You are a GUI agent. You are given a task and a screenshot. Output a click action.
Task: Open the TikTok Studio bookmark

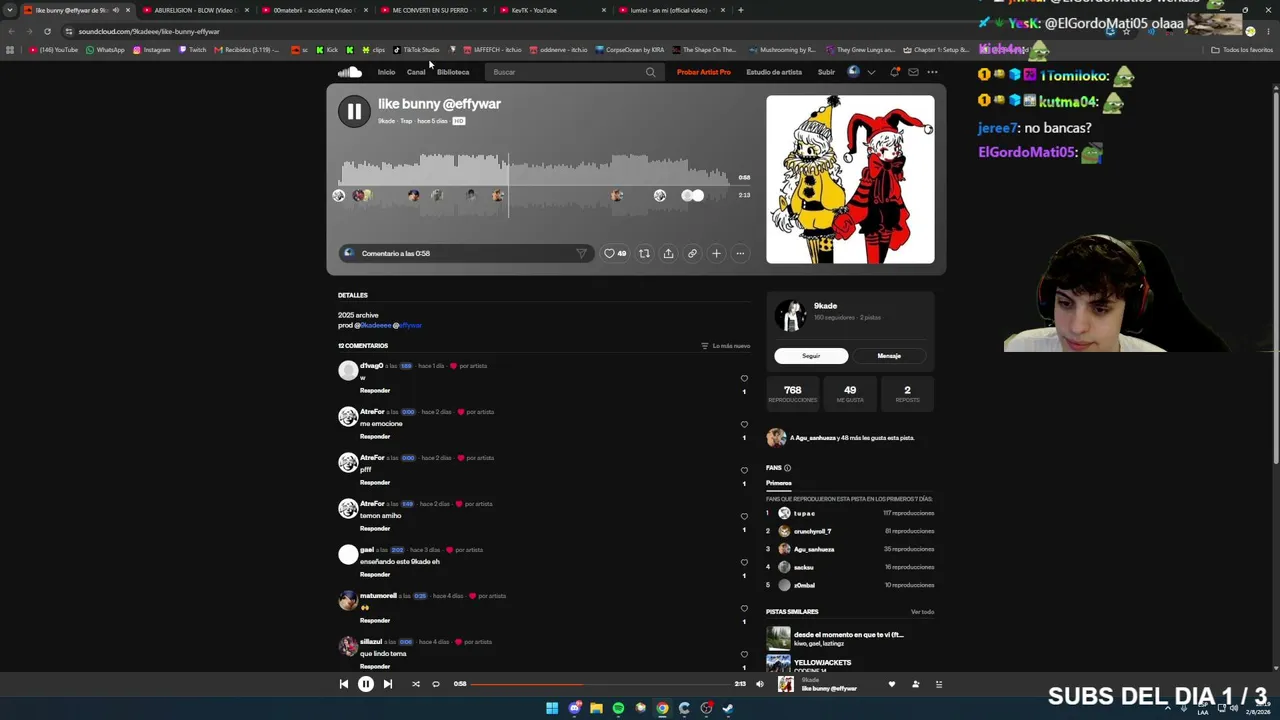coord(416,50)
